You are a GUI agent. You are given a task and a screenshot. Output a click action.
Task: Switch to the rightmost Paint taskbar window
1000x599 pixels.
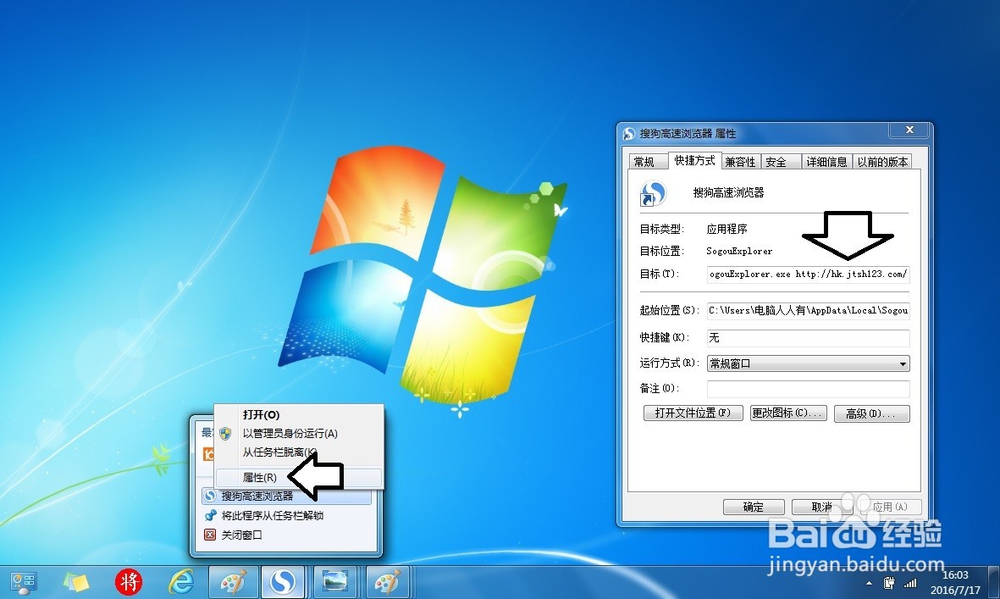[387, 582]
